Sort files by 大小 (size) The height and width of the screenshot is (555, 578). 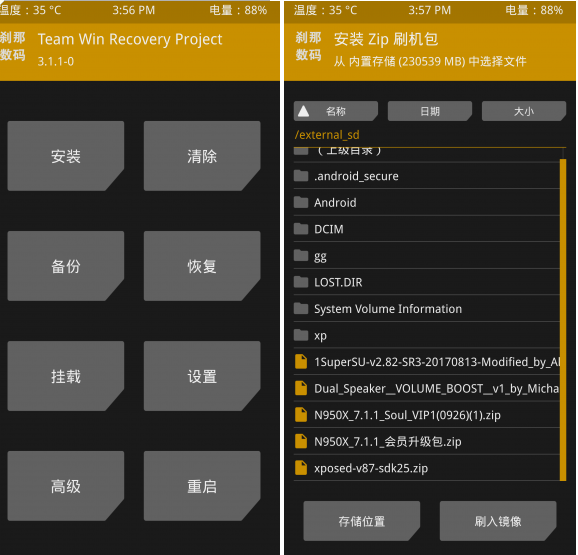[x=524, y=111]
